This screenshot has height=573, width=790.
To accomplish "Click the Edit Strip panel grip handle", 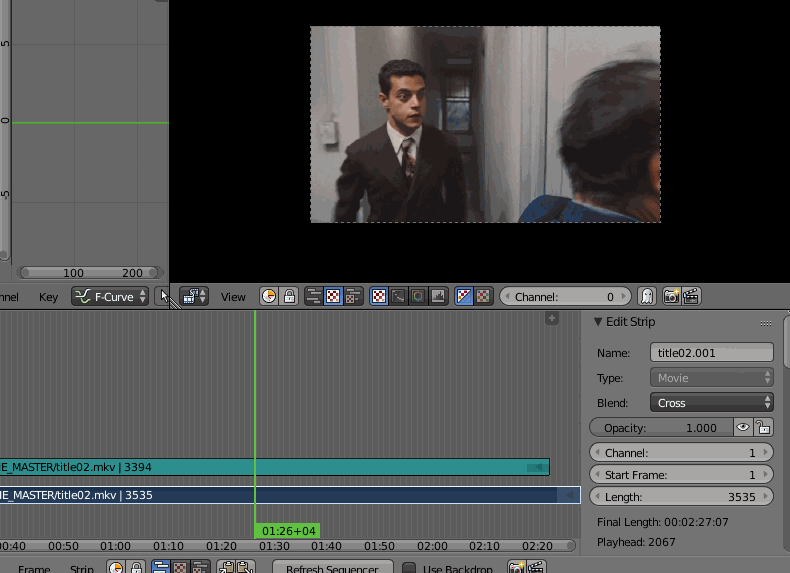I will (x=766, y=323).
